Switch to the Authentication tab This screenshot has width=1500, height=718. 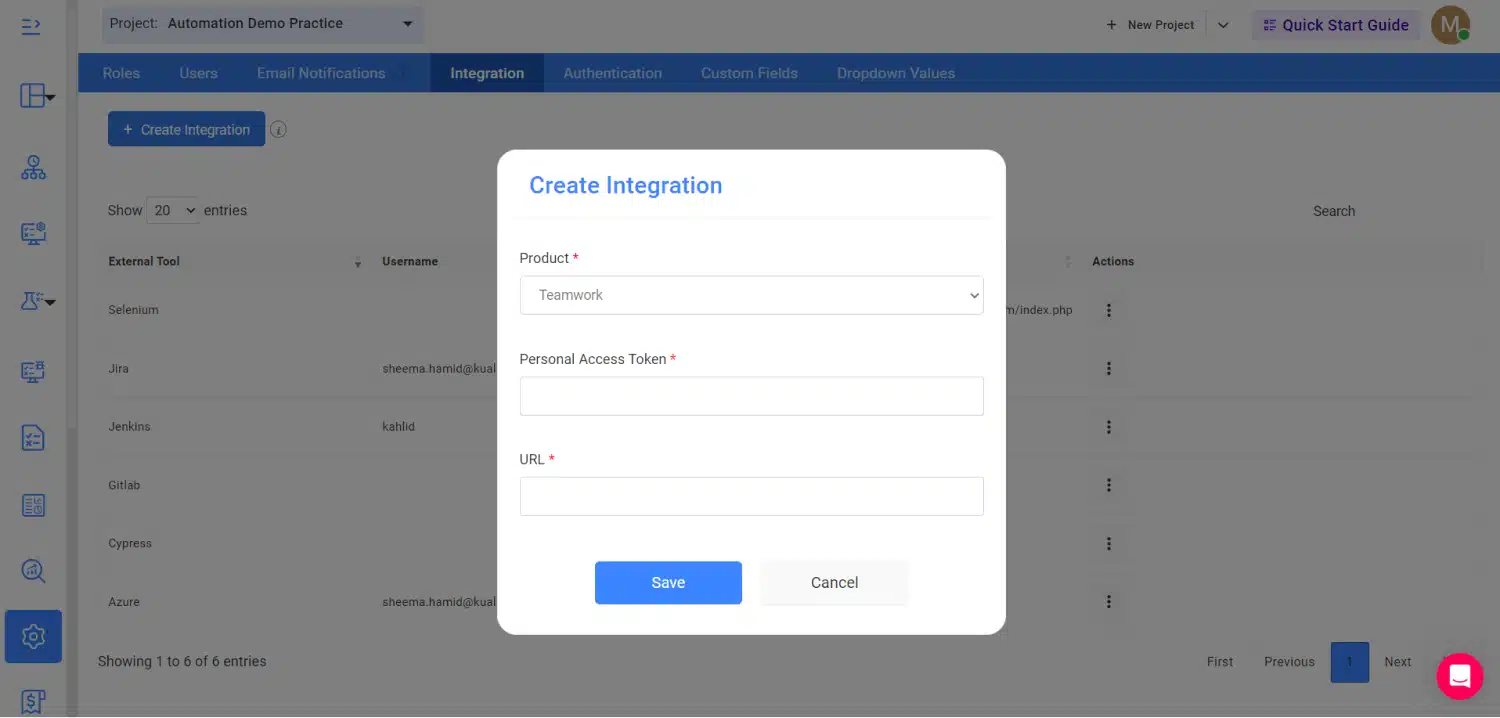coord(612,73)
